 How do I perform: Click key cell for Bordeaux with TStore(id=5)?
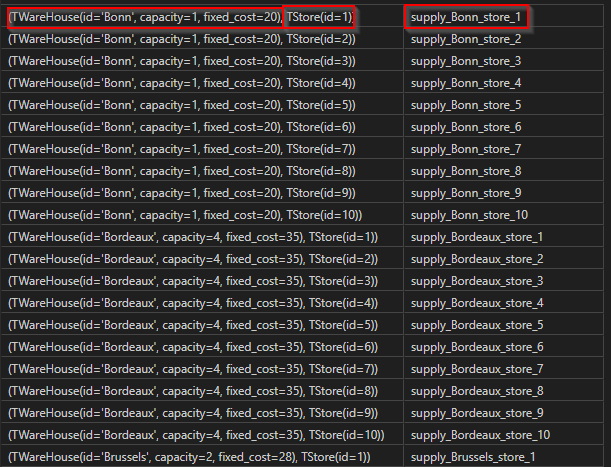[x=202, y=325]
